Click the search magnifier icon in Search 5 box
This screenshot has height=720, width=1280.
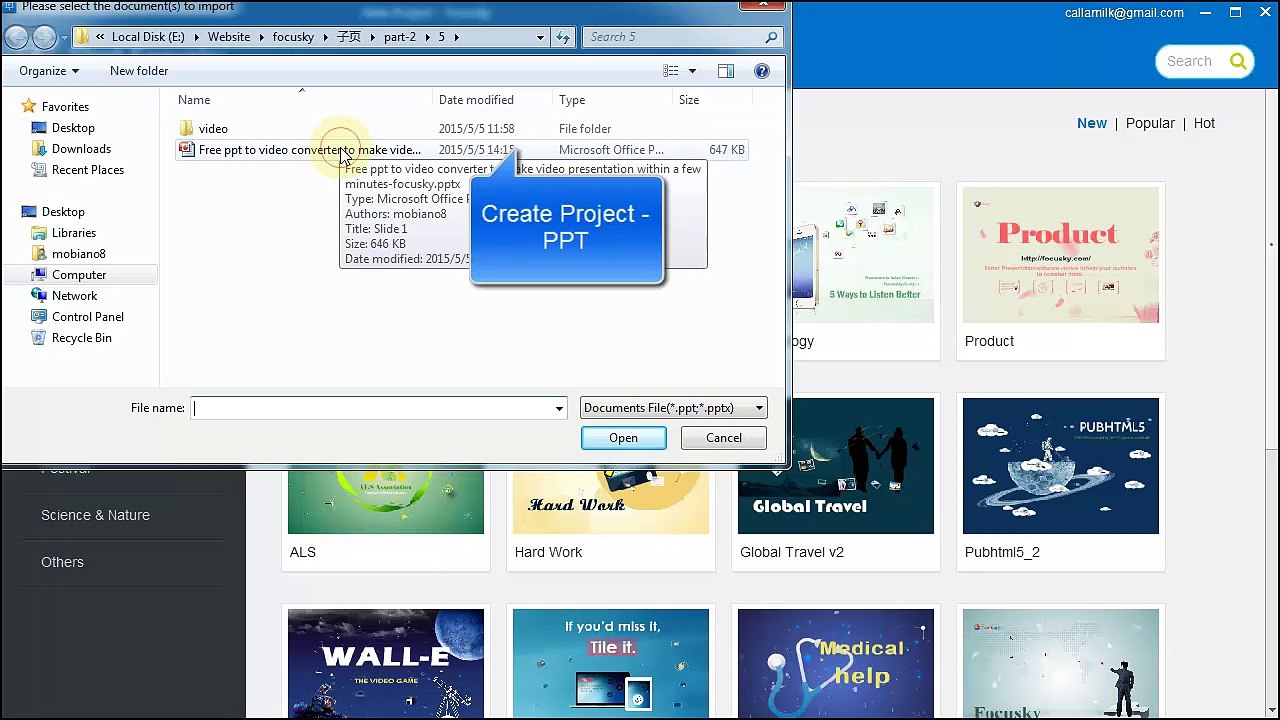771,37
